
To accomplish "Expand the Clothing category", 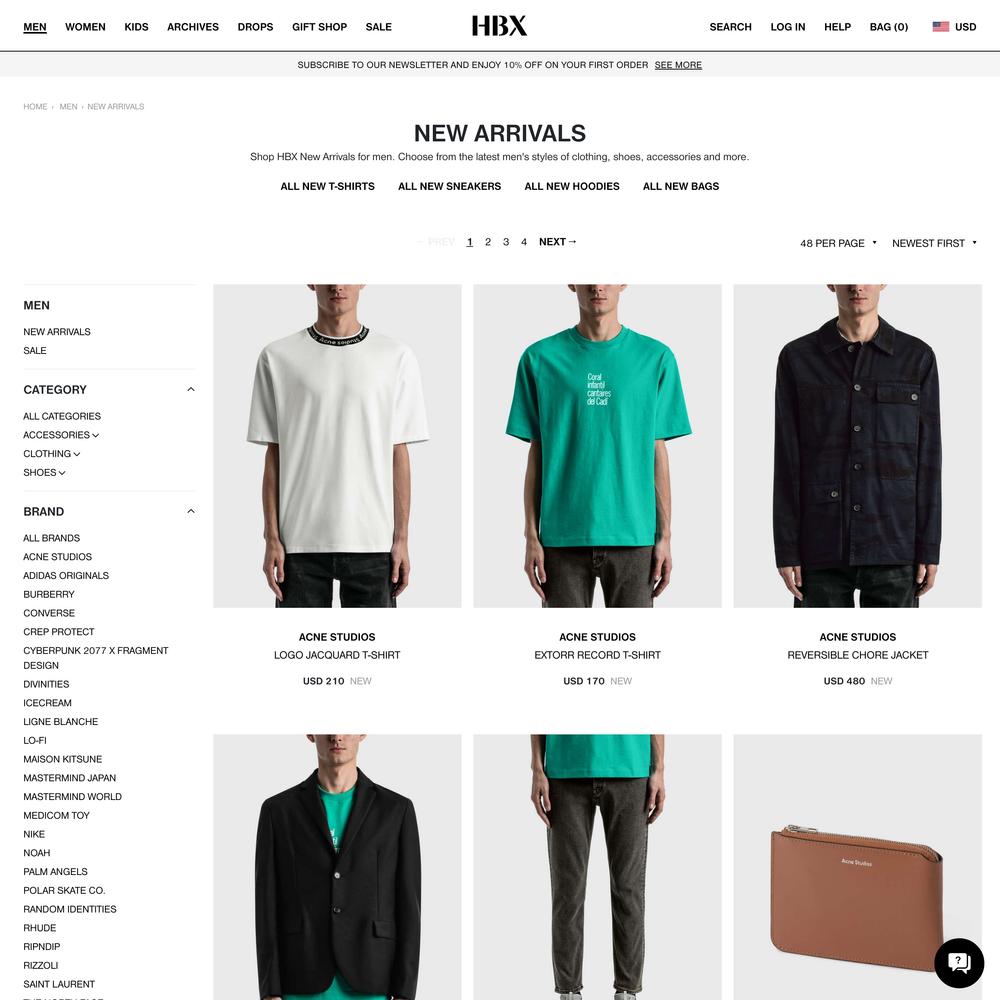I will click(x=52, y=453).
